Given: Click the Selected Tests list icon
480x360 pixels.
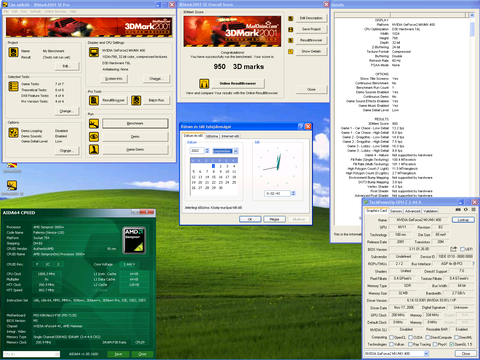Looking at the screenshot, I should (13, 86).
